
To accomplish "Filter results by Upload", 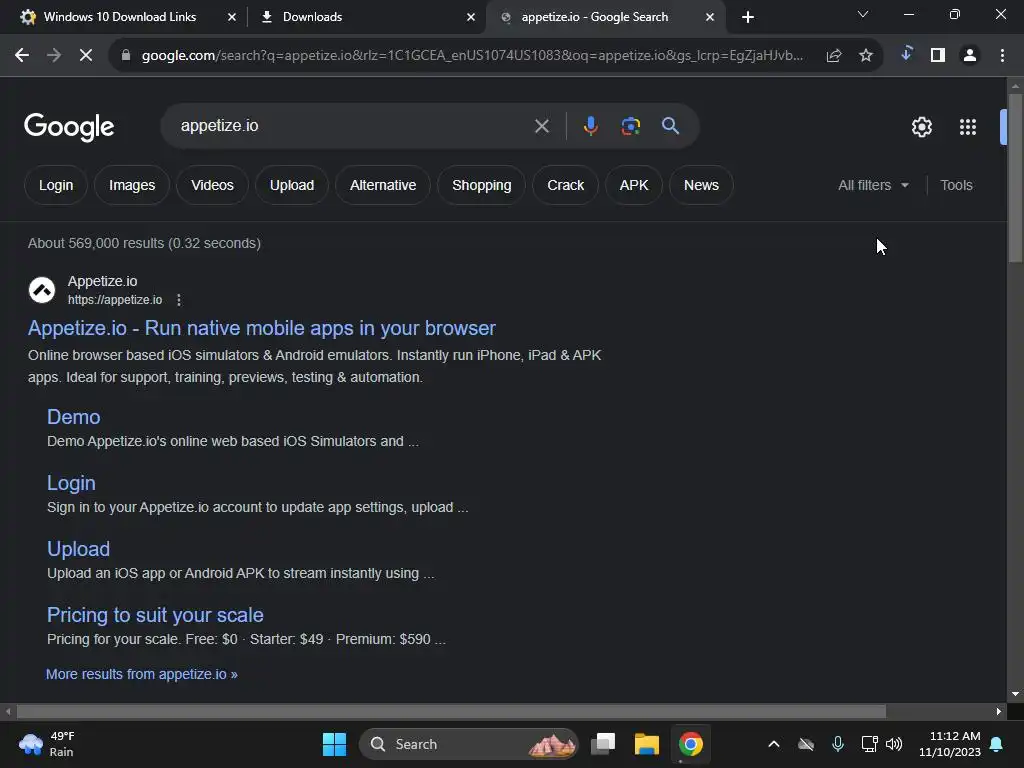I will 292,185.
